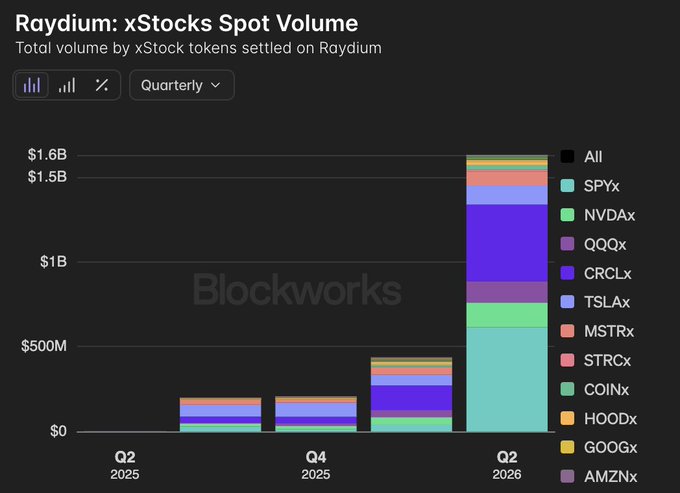Click the Raydium: xStocks Spot Volume title
The height and width of the screenshot is (493, 680).
tap(187, 23)
